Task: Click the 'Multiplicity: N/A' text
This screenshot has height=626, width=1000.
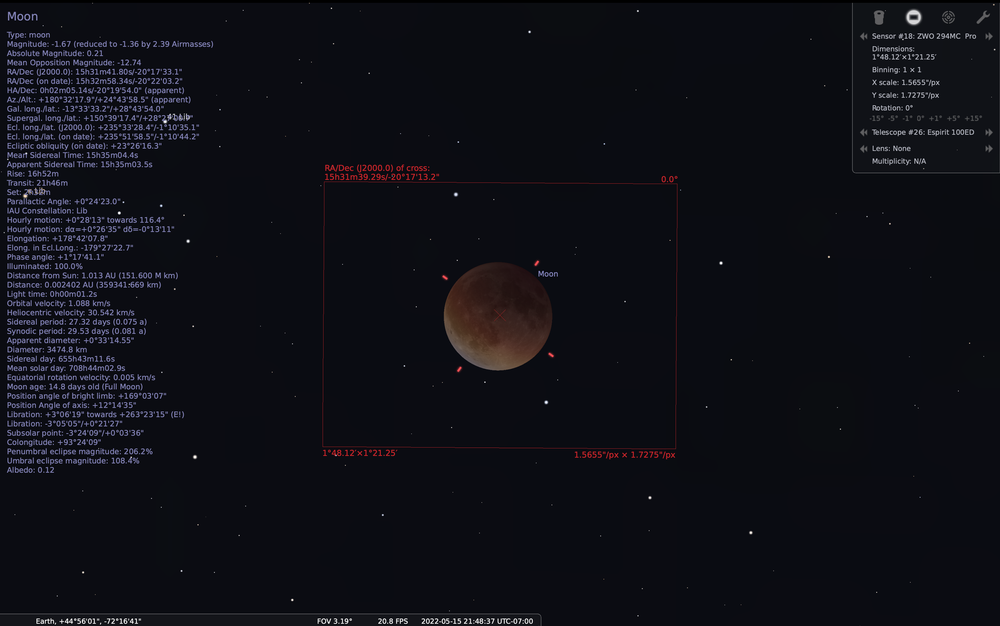Action: [899, 161]
